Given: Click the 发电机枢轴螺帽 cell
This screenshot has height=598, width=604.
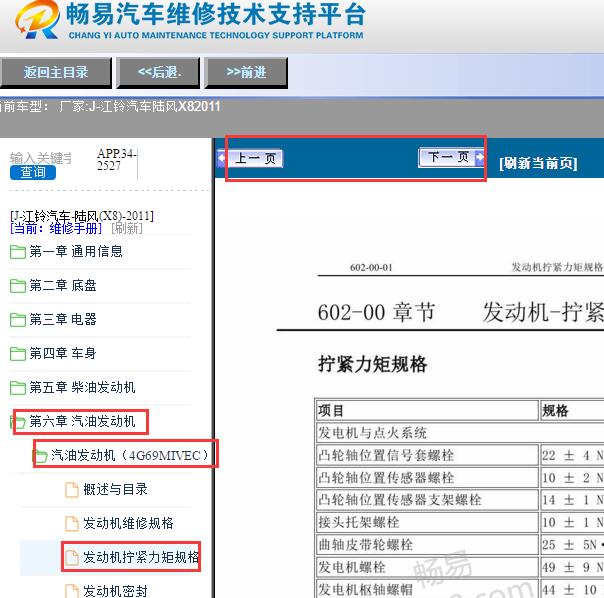Looking at the screenshot, I should coord(427,590).
